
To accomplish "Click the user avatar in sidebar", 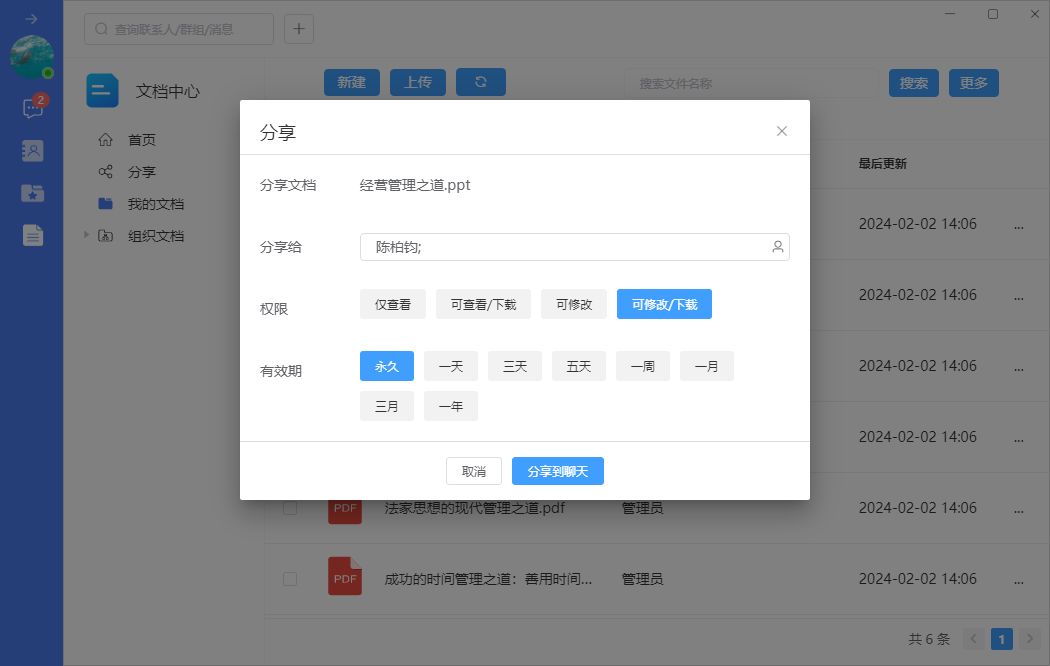I will (x=31, y=57).
